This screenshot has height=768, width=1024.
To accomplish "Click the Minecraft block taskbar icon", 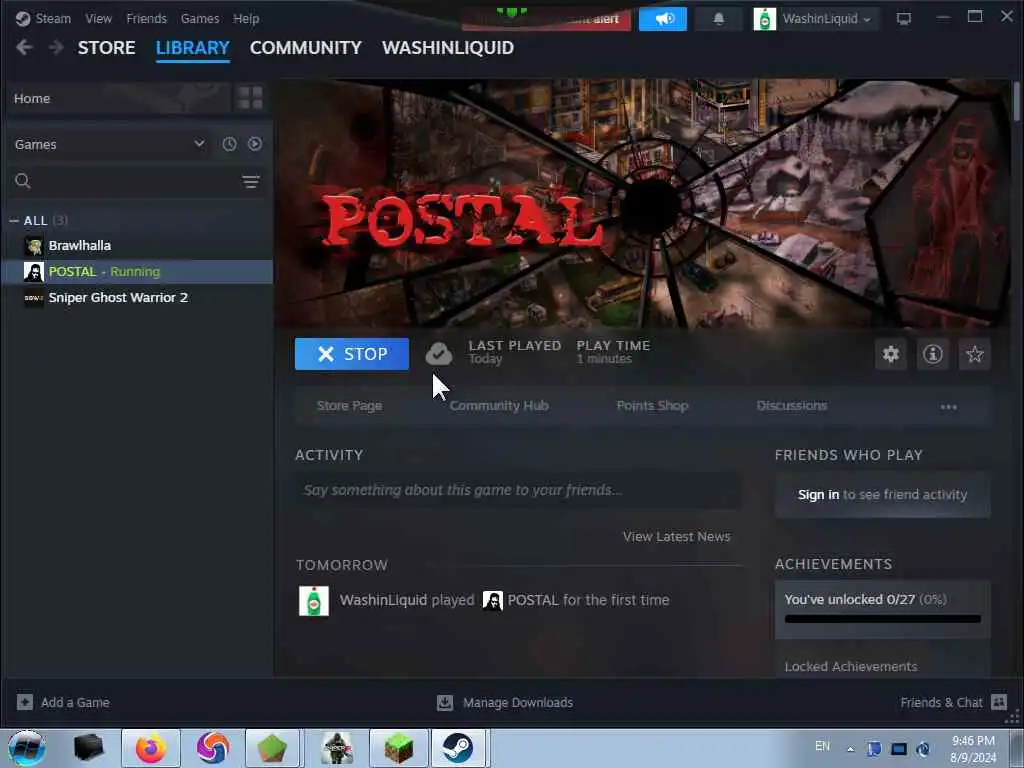I will (399, 748).
